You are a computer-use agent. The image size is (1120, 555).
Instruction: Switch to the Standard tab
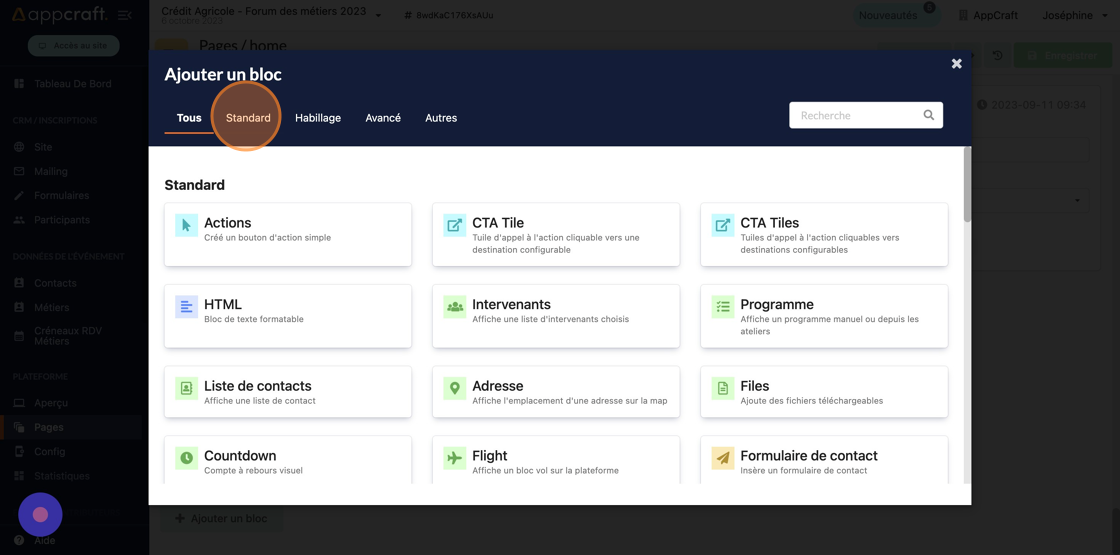[248, 118]
